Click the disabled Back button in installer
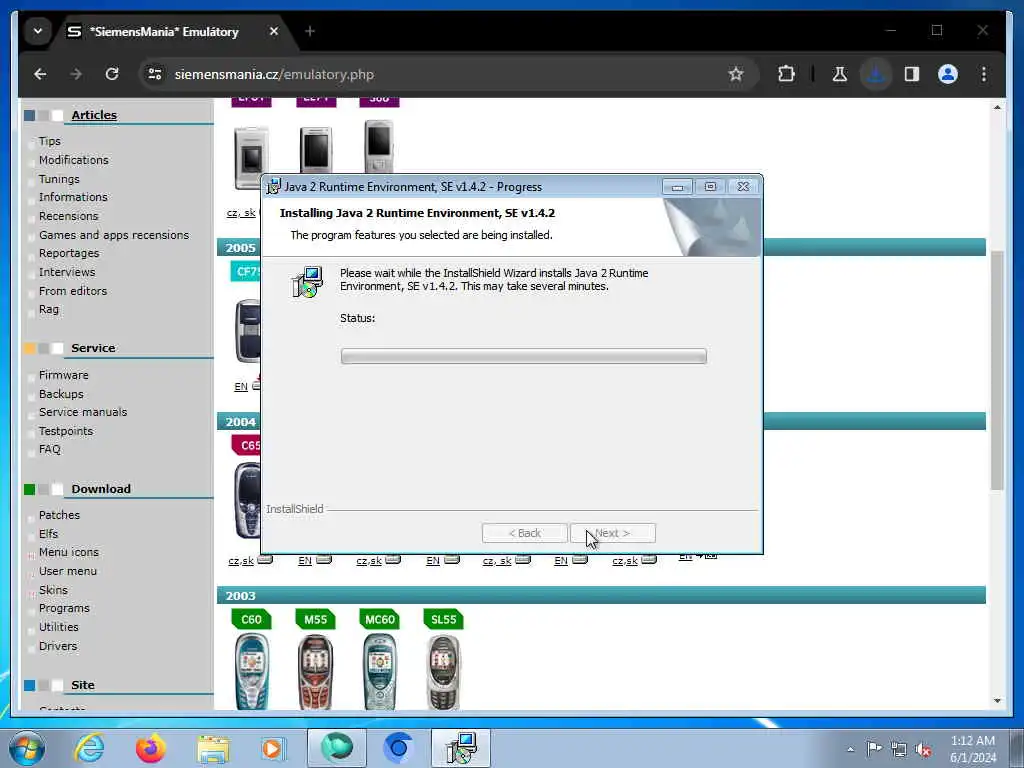Image resolution: width=1024 pixels, height=768 pixels. point(524,533)
